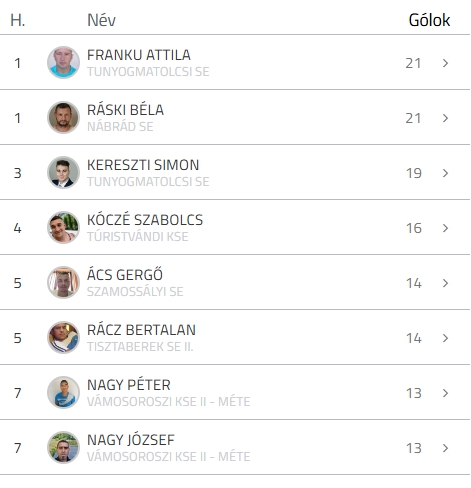Expand Nagy Péter row chevron
Image resolution: width=471 pixels, height=488 pixels.
(x=445, y=393)
